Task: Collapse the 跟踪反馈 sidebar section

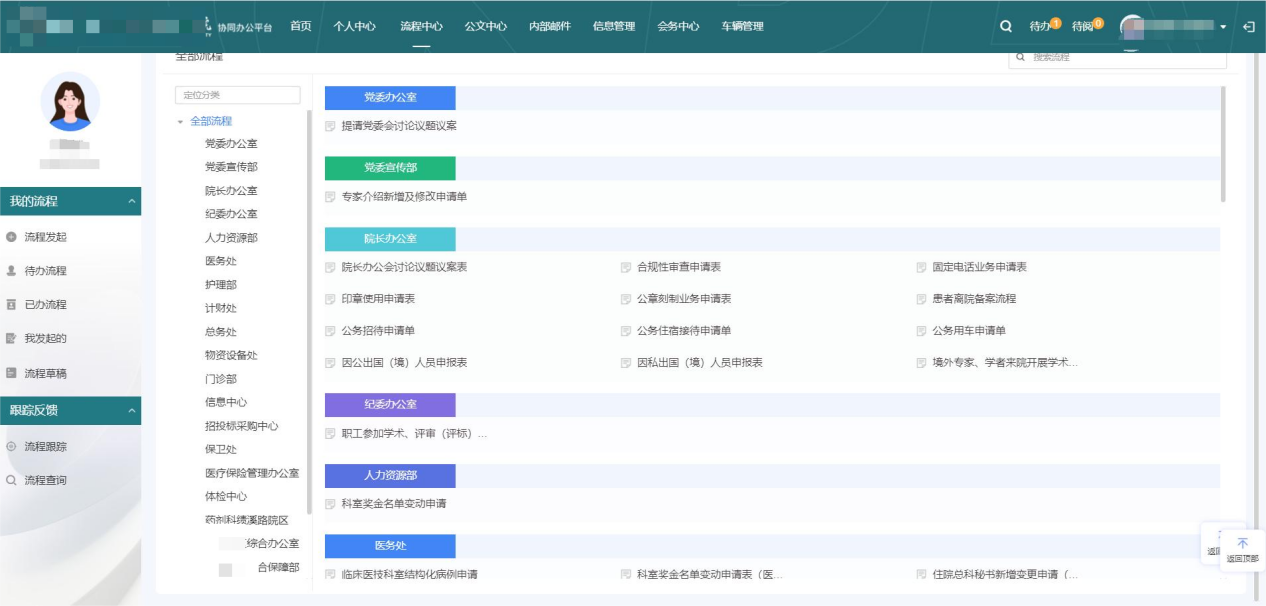Action: [131, 410]
